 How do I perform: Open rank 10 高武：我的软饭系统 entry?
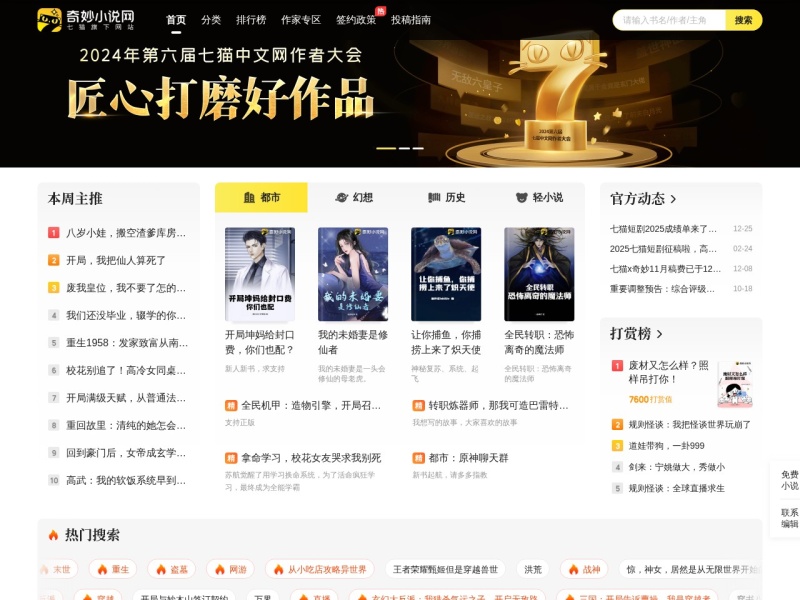click(x=126, y=481)
